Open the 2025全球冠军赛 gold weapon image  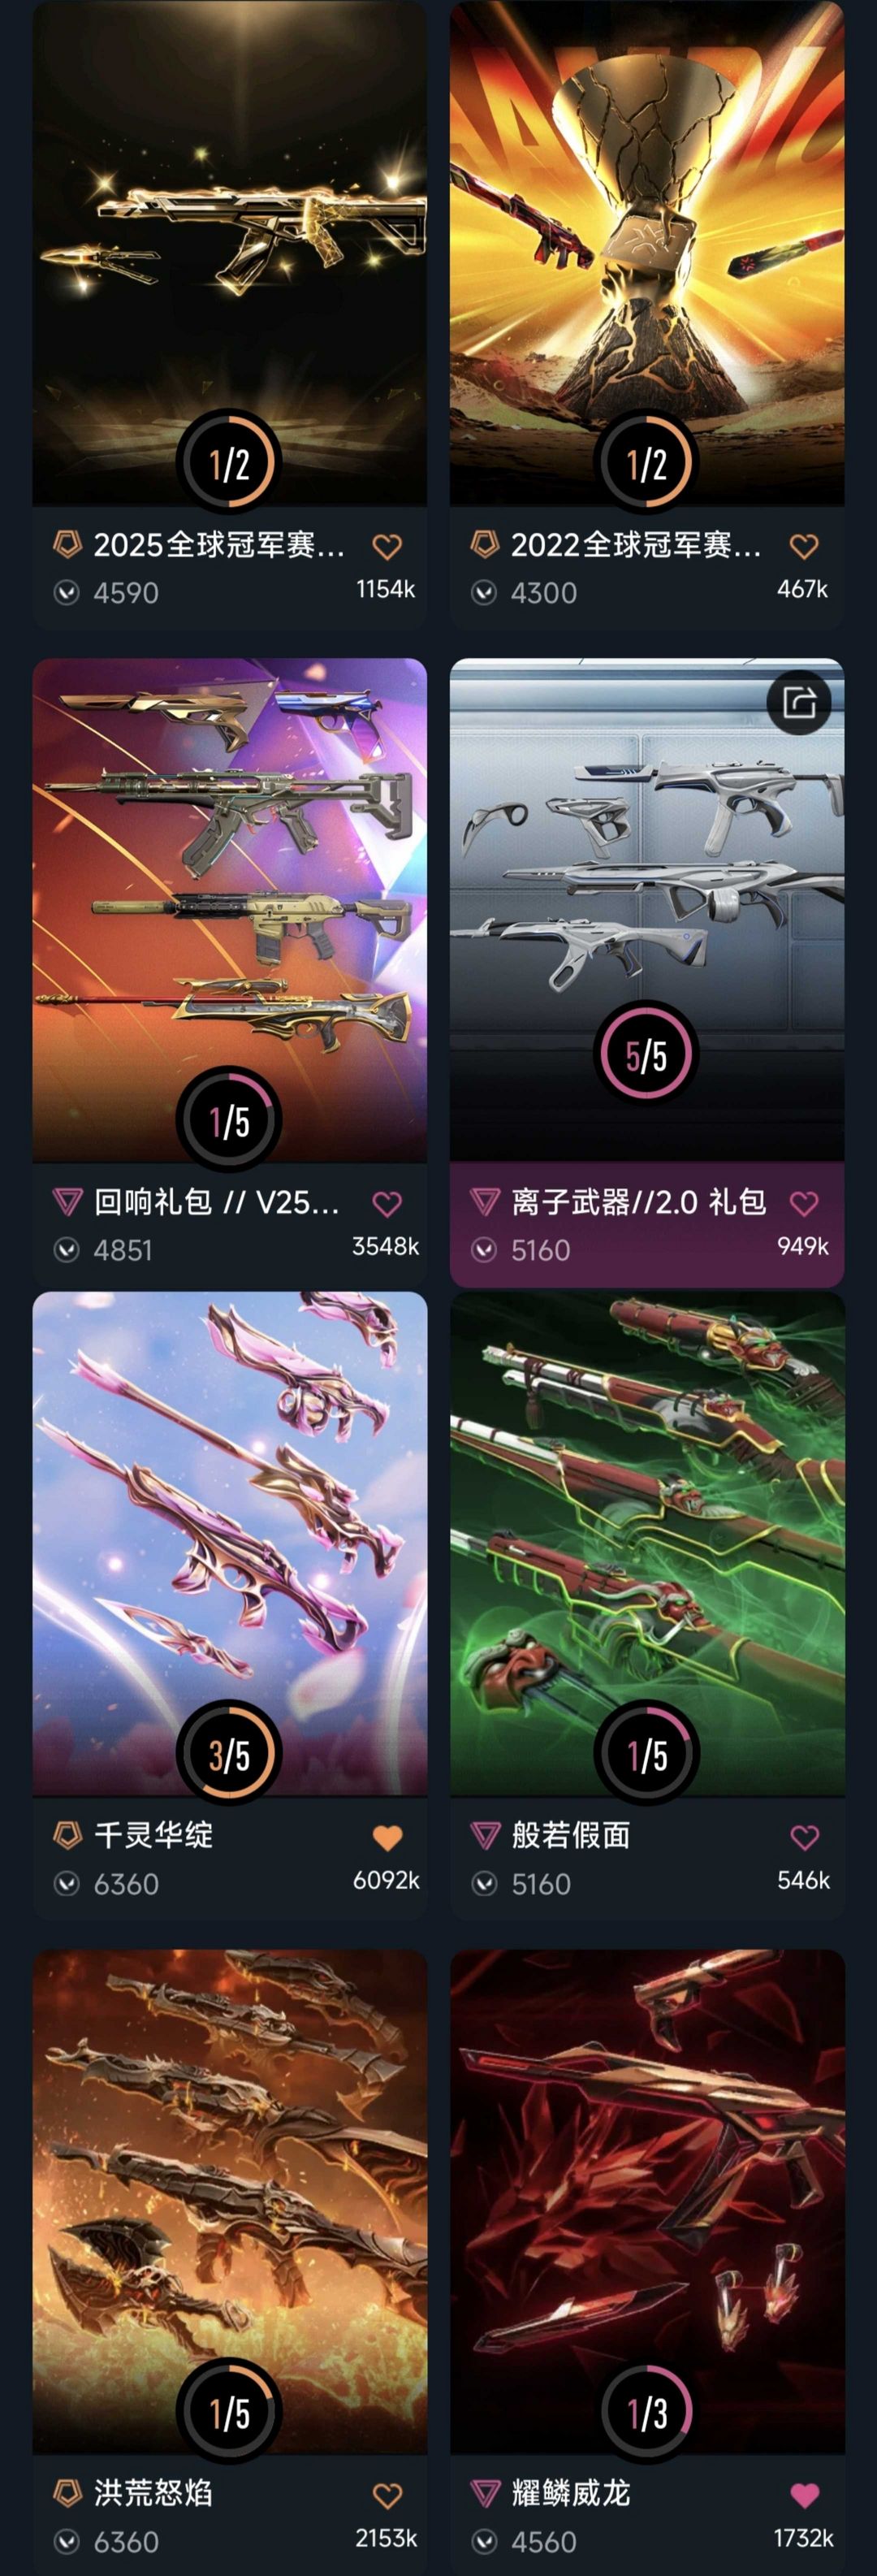229,252
